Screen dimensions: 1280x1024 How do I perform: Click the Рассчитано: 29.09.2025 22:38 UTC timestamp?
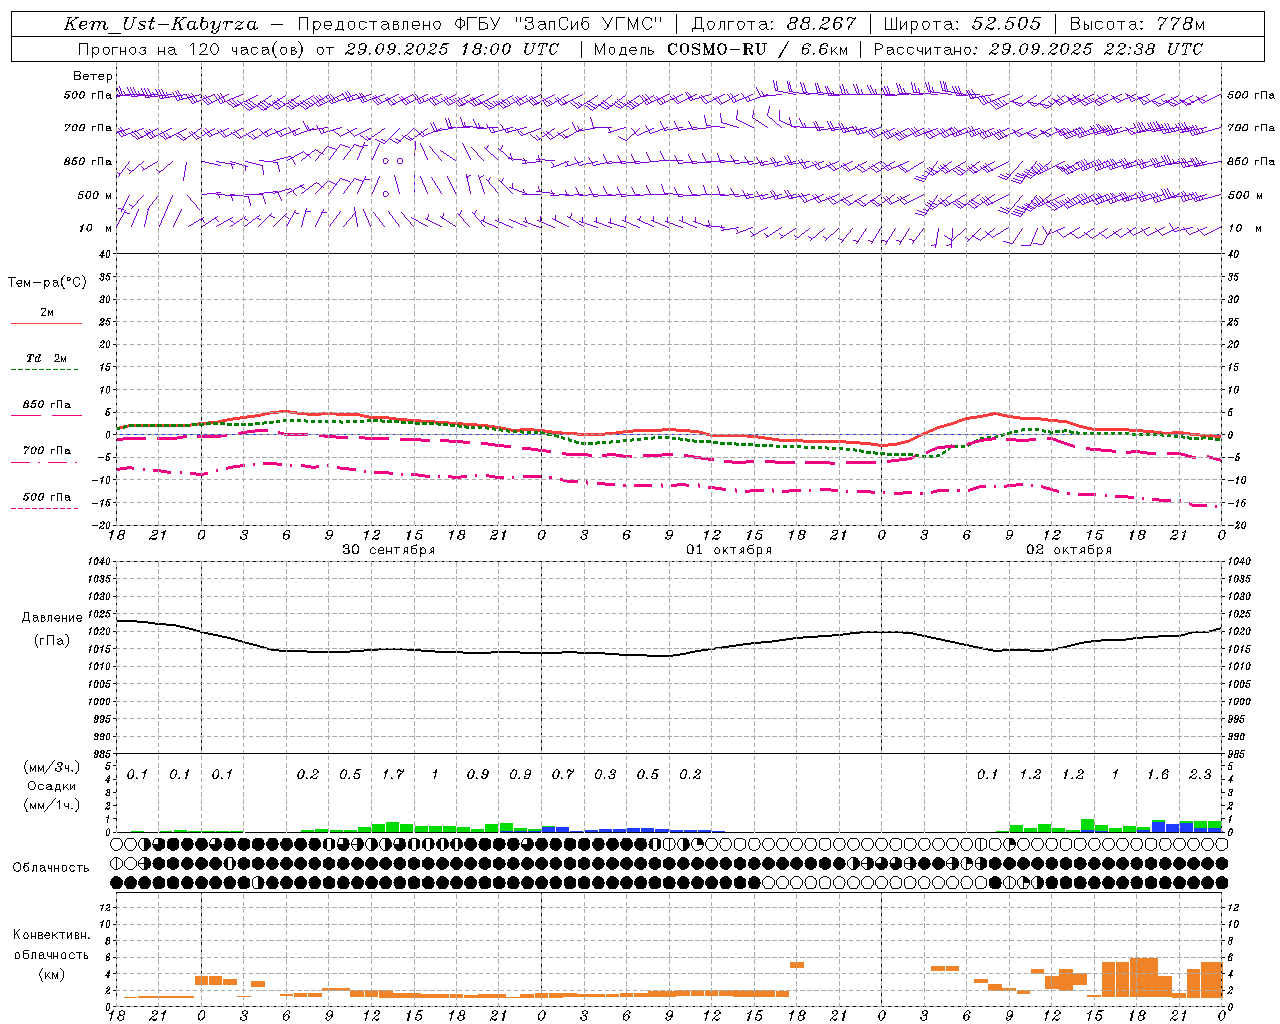(1038, 49)
